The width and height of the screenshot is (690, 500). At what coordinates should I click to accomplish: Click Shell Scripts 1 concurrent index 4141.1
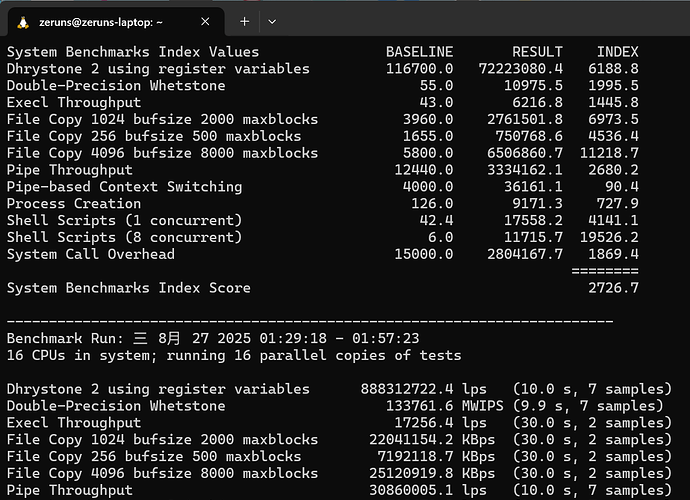613,221
